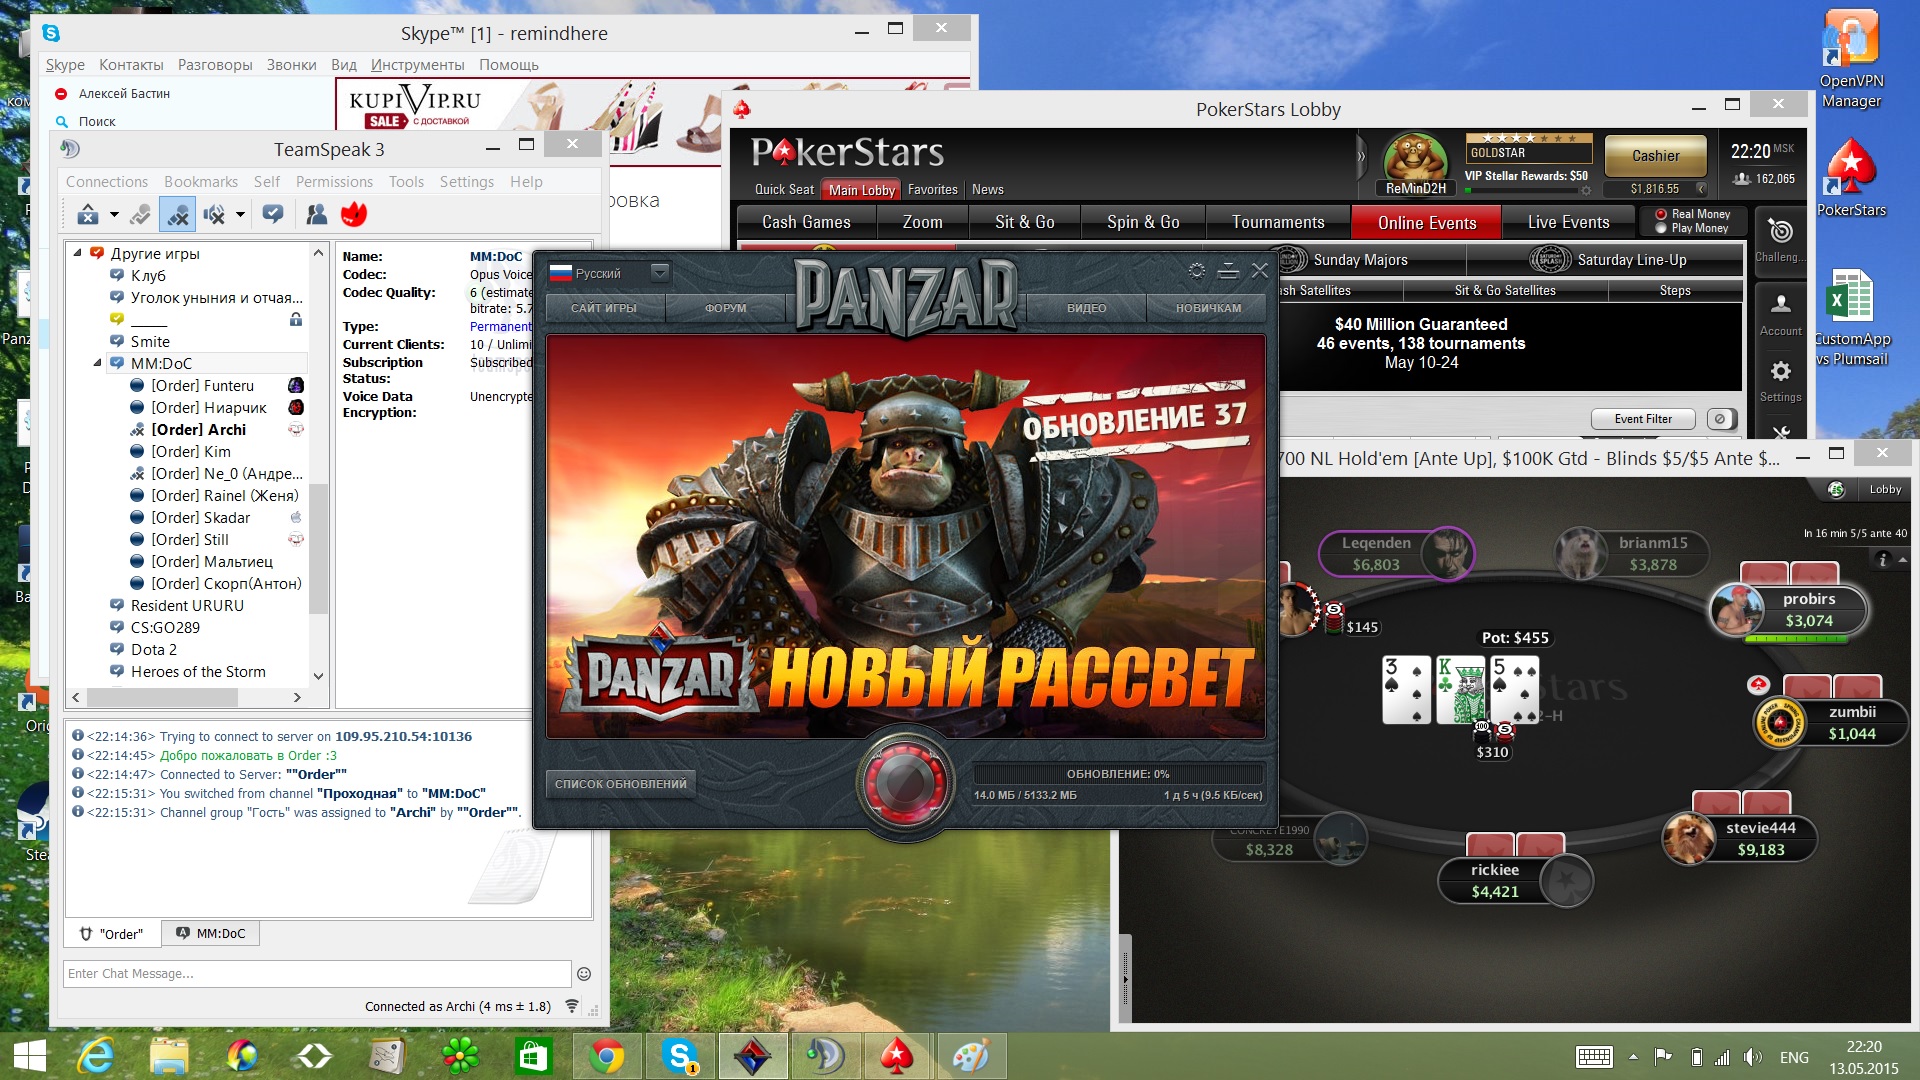Switch to the MM:DoC chat tab
This screenshot has height=1080, width=1920.
pos(211,933)
